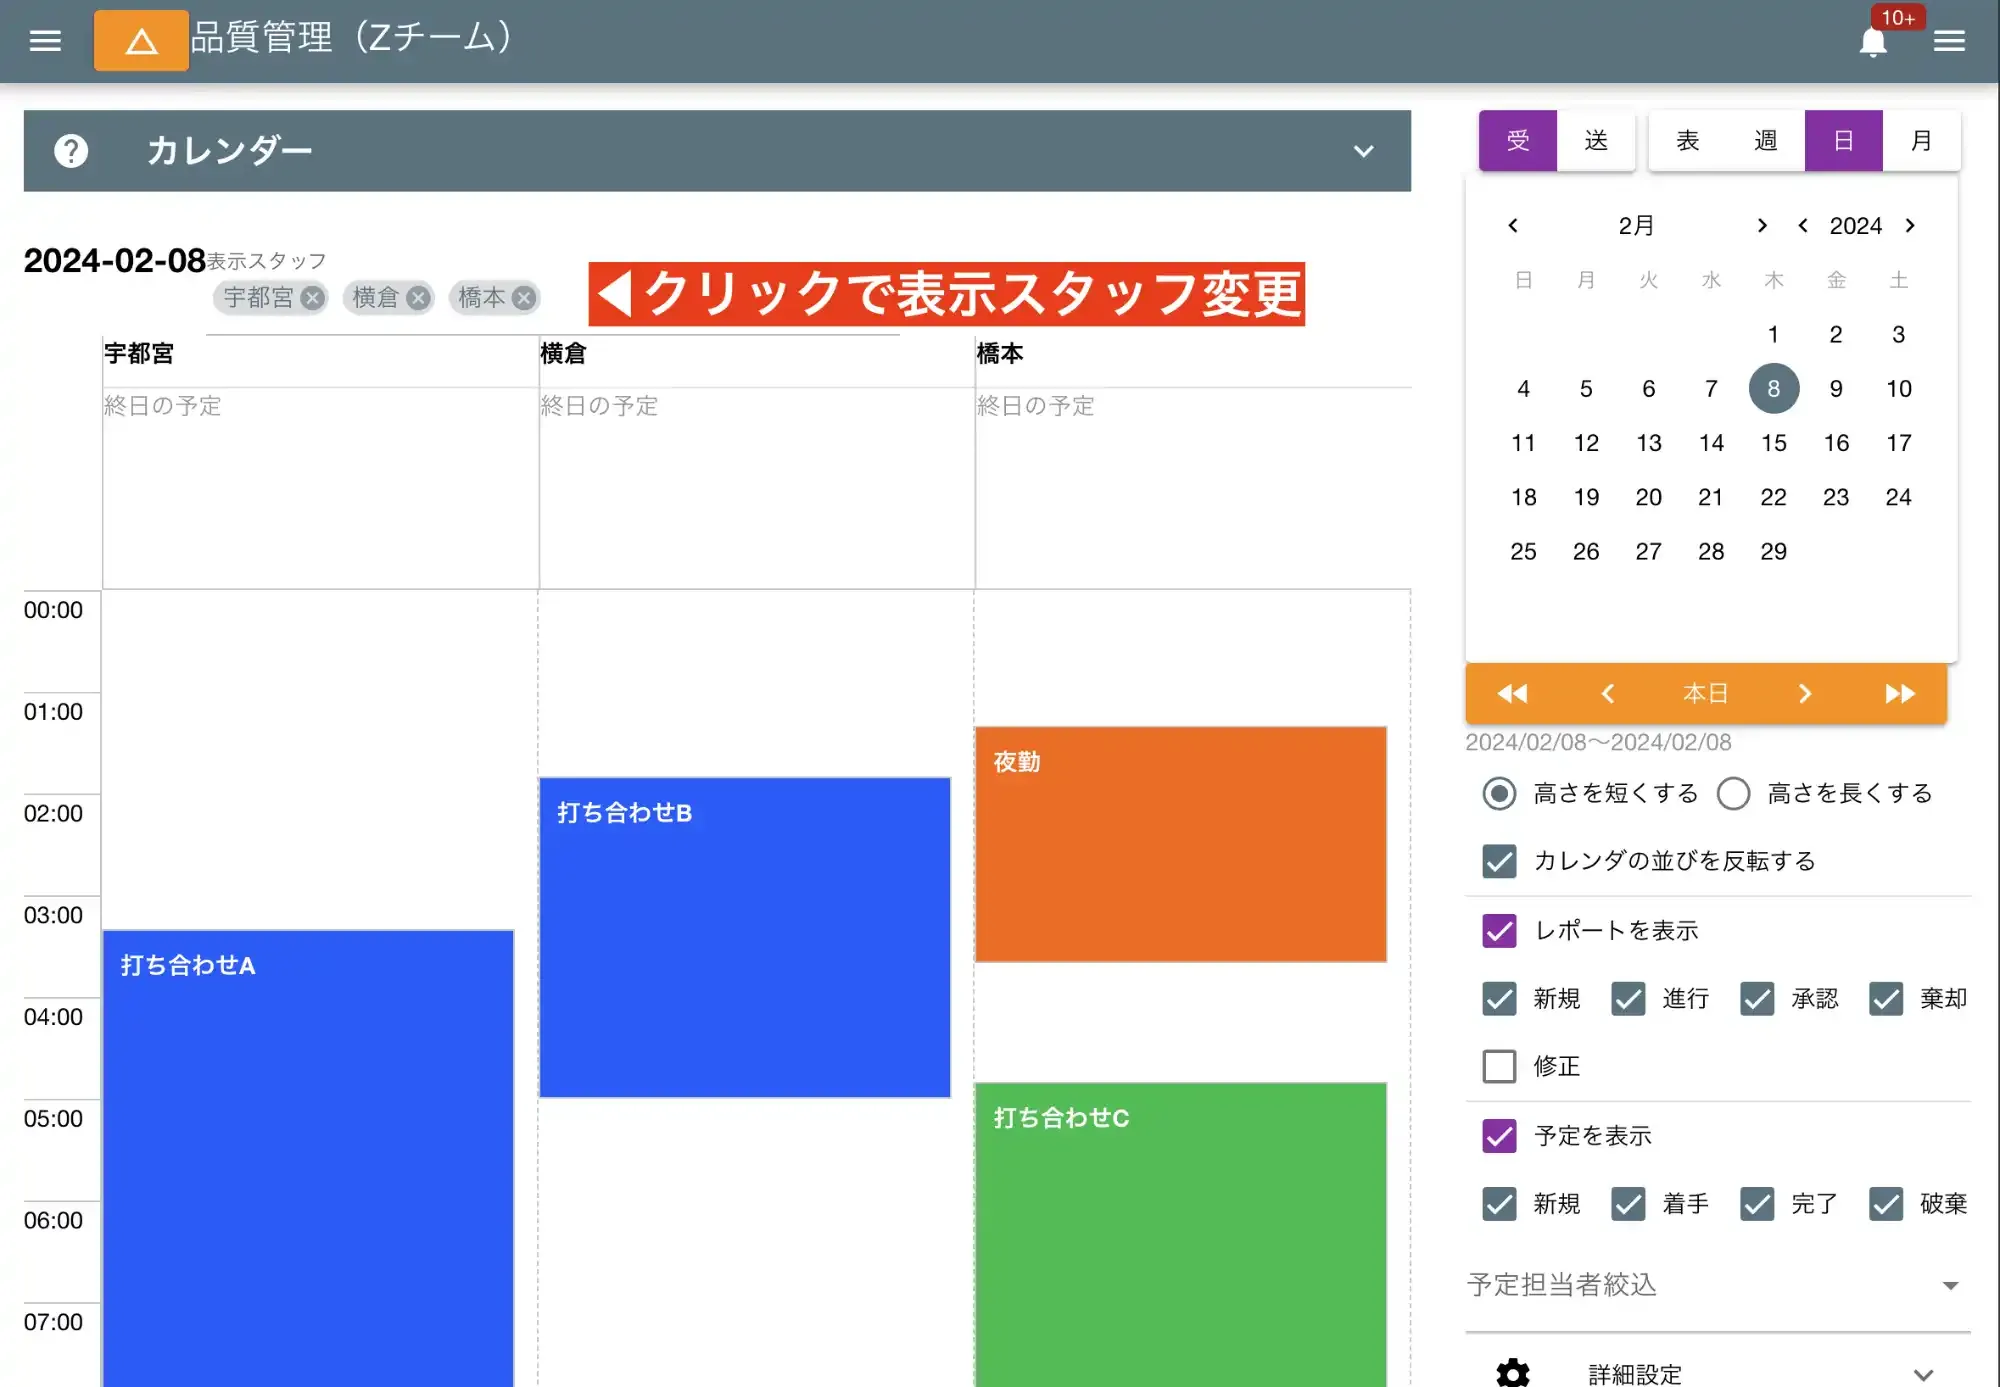Image resolution: width=2000 pixels, height=1387 pixels.
Task: Open notifications via the bell icon
Action: 1873,42
